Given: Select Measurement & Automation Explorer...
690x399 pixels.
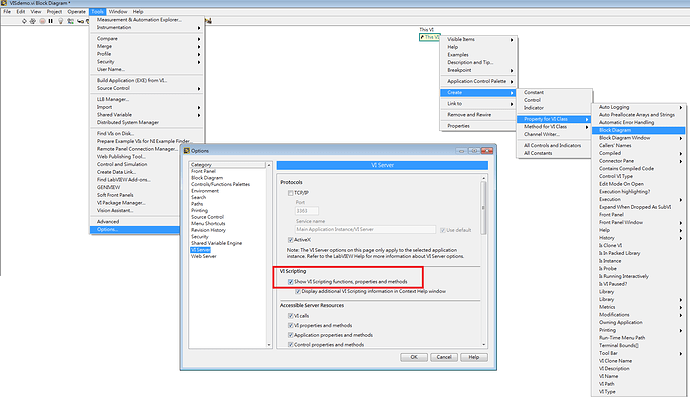Looking at the screenshot, I should [x=147, y=20].
